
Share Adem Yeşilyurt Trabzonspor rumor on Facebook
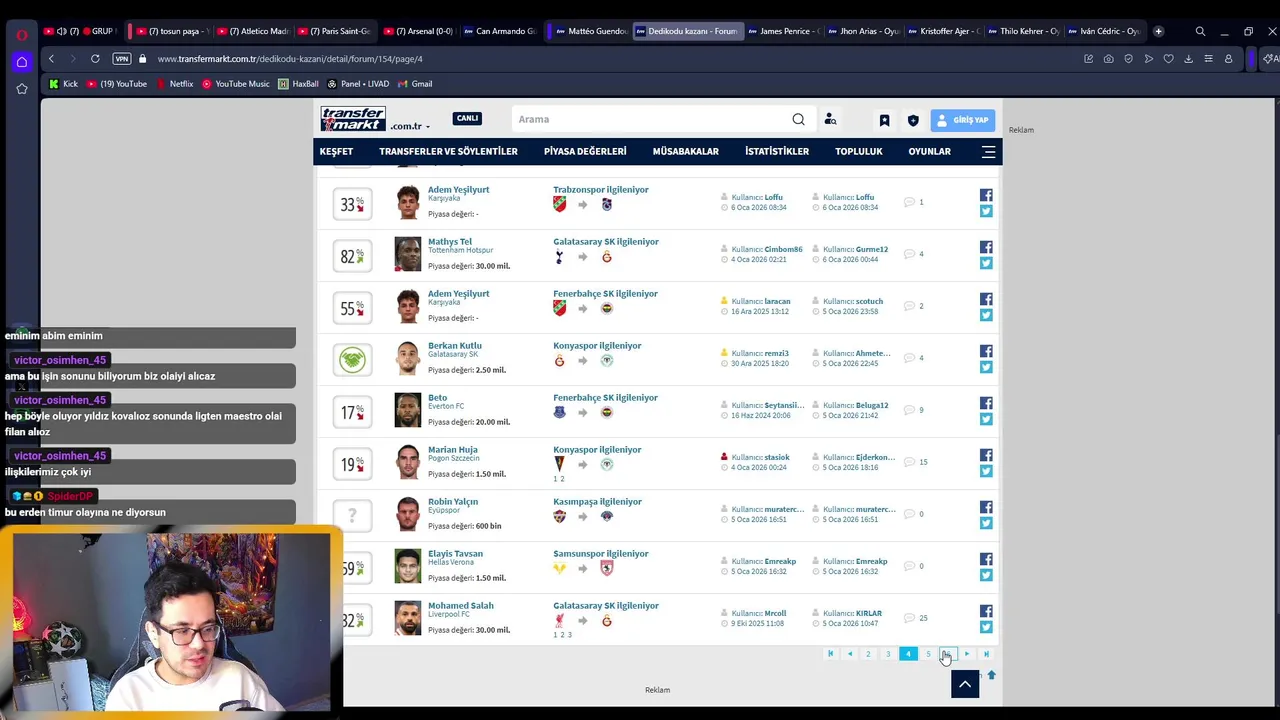point(986,195)
